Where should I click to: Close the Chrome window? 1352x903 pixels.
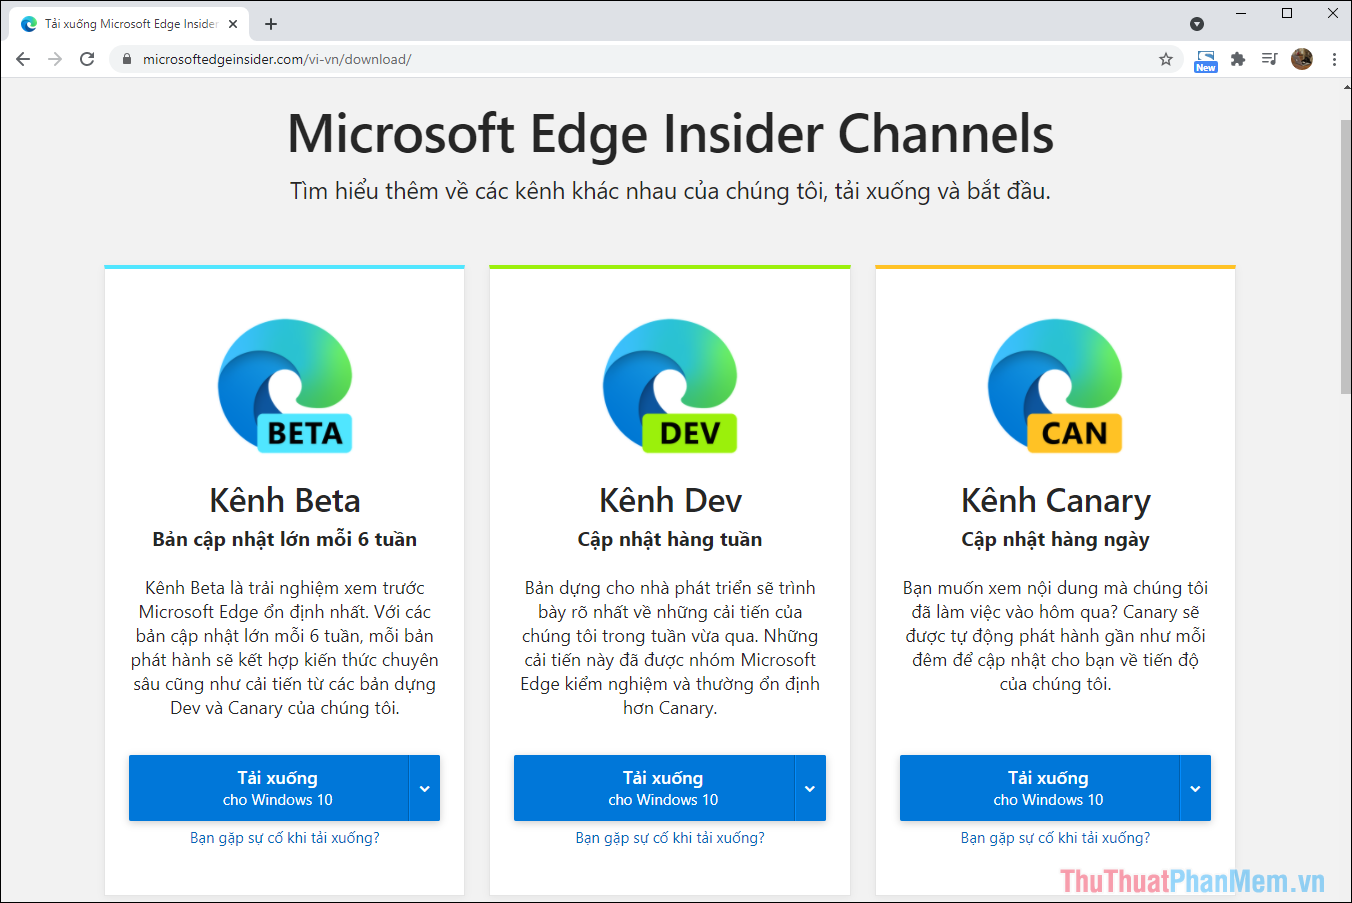pyautogui.click(x=1333, y=13)
